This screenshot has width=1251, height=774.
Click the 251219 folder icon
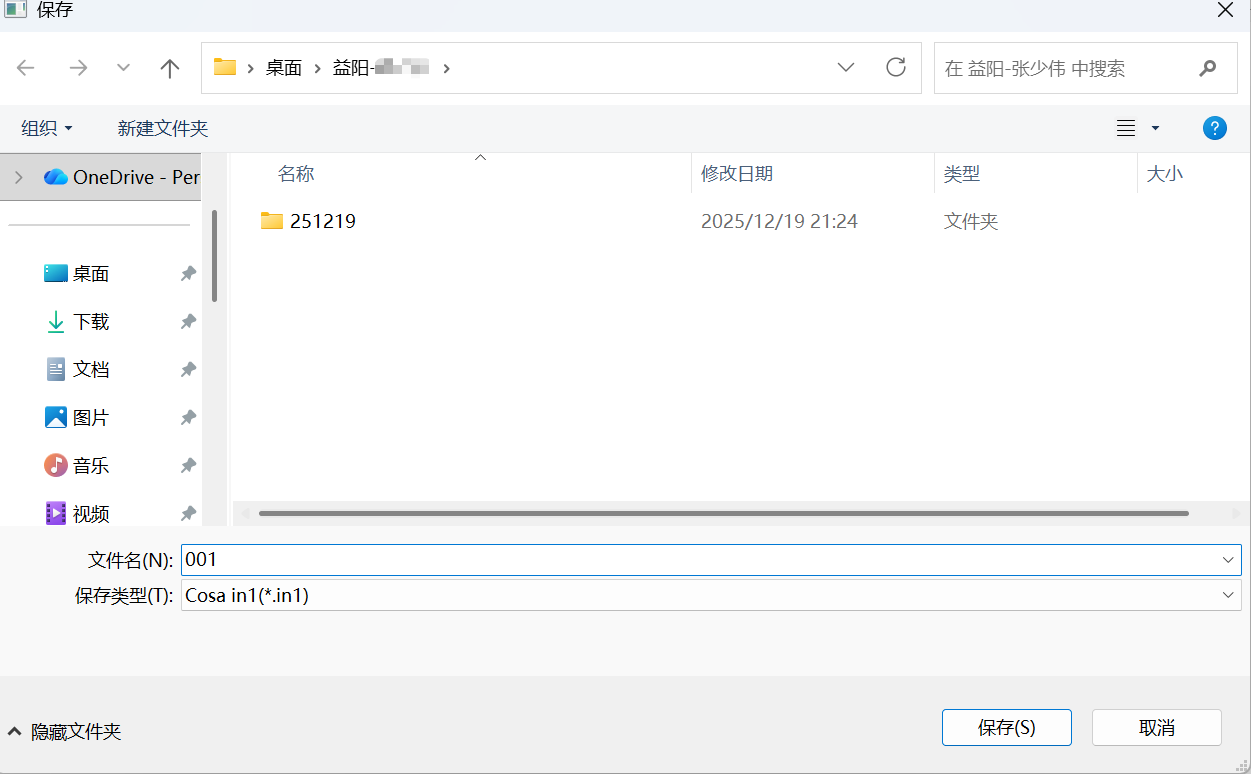coord(272,221)
